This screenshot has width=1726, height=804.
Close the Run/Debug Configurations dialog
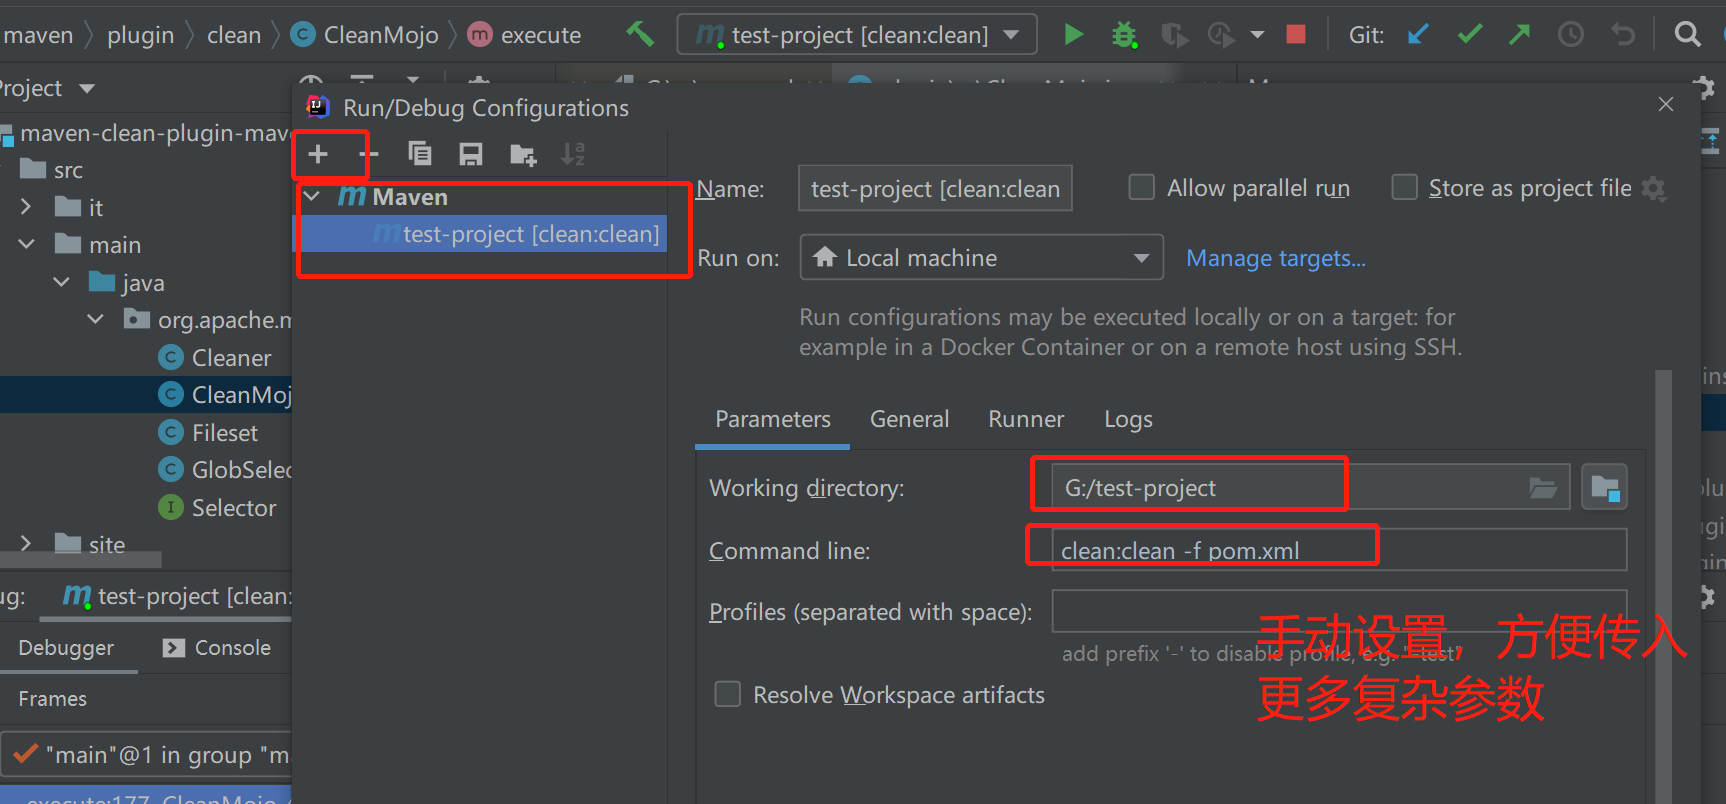click(1666, 105)
